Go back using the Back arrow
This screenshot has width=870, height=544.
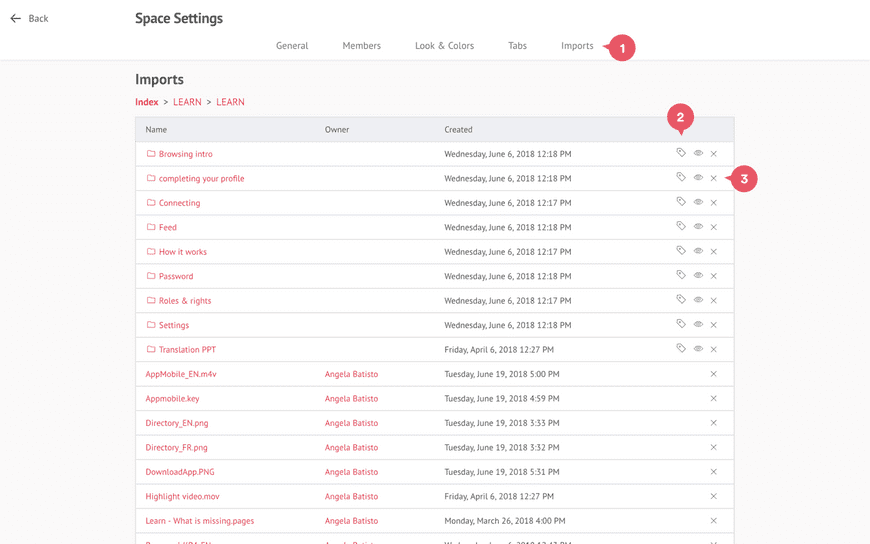[29, 18]
